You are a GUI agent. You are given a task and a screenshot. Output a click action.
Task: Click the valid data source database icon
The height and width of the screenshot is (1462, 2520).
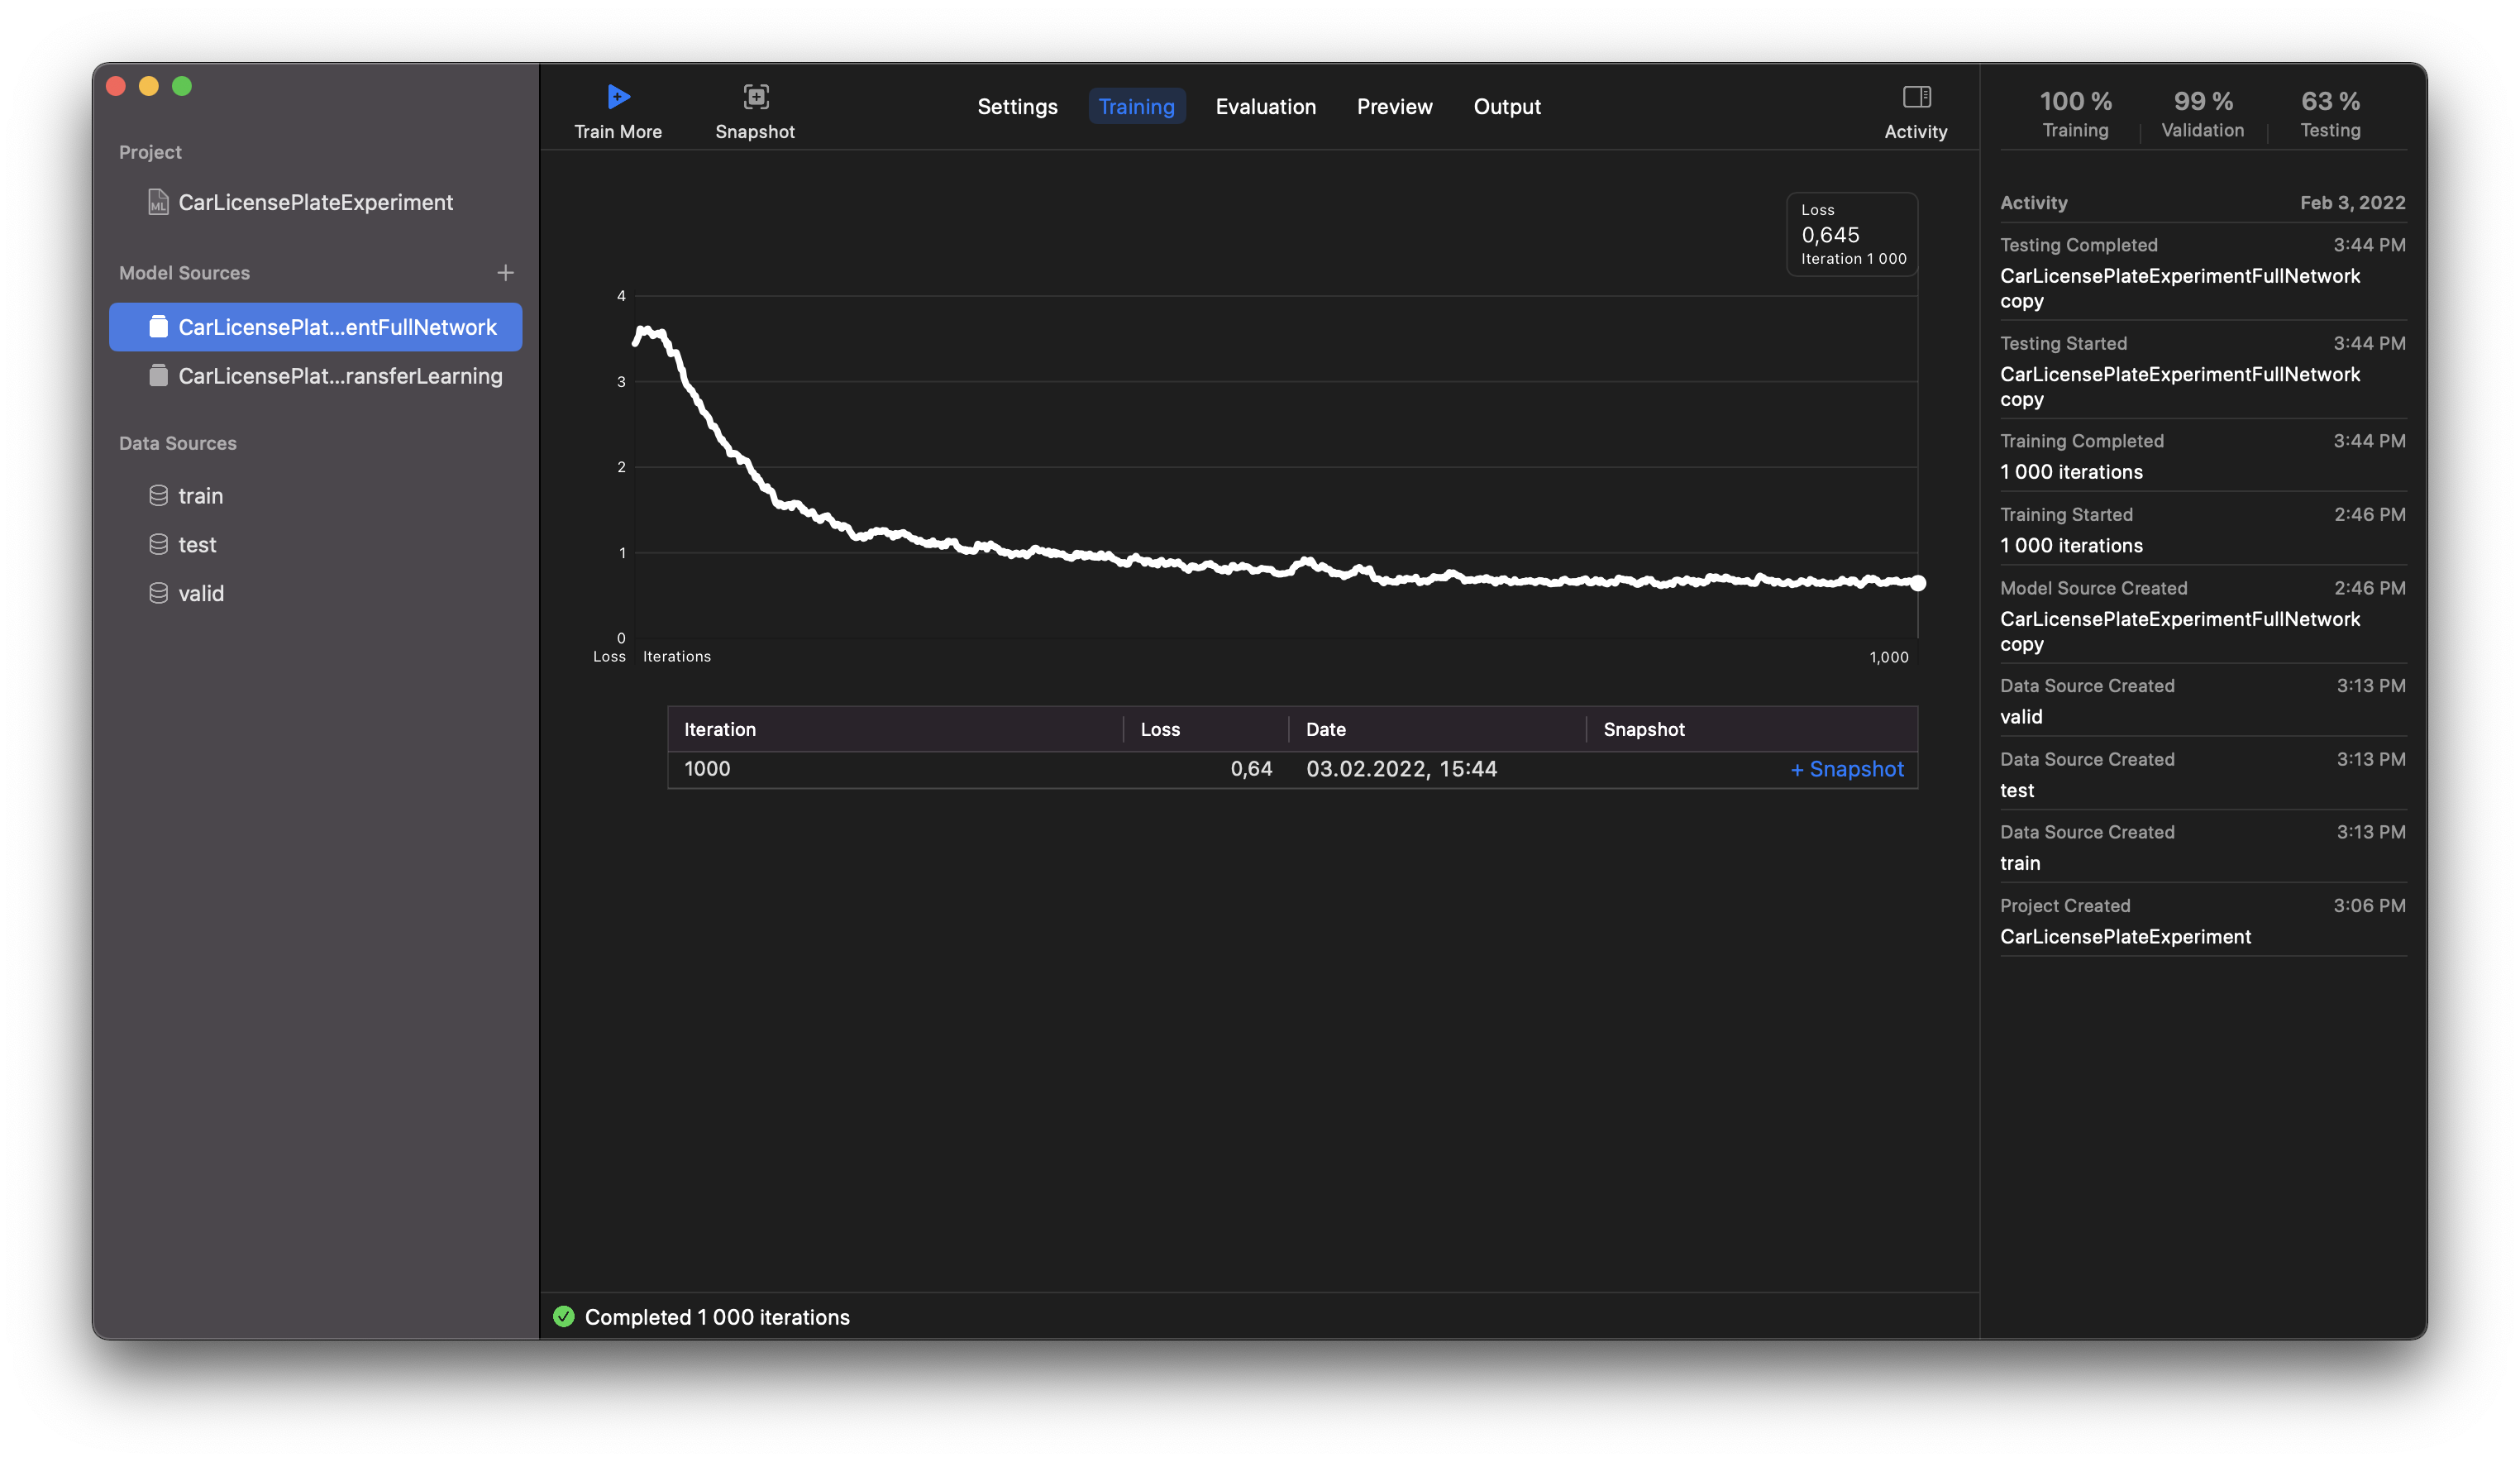click(x=158, y=593)
